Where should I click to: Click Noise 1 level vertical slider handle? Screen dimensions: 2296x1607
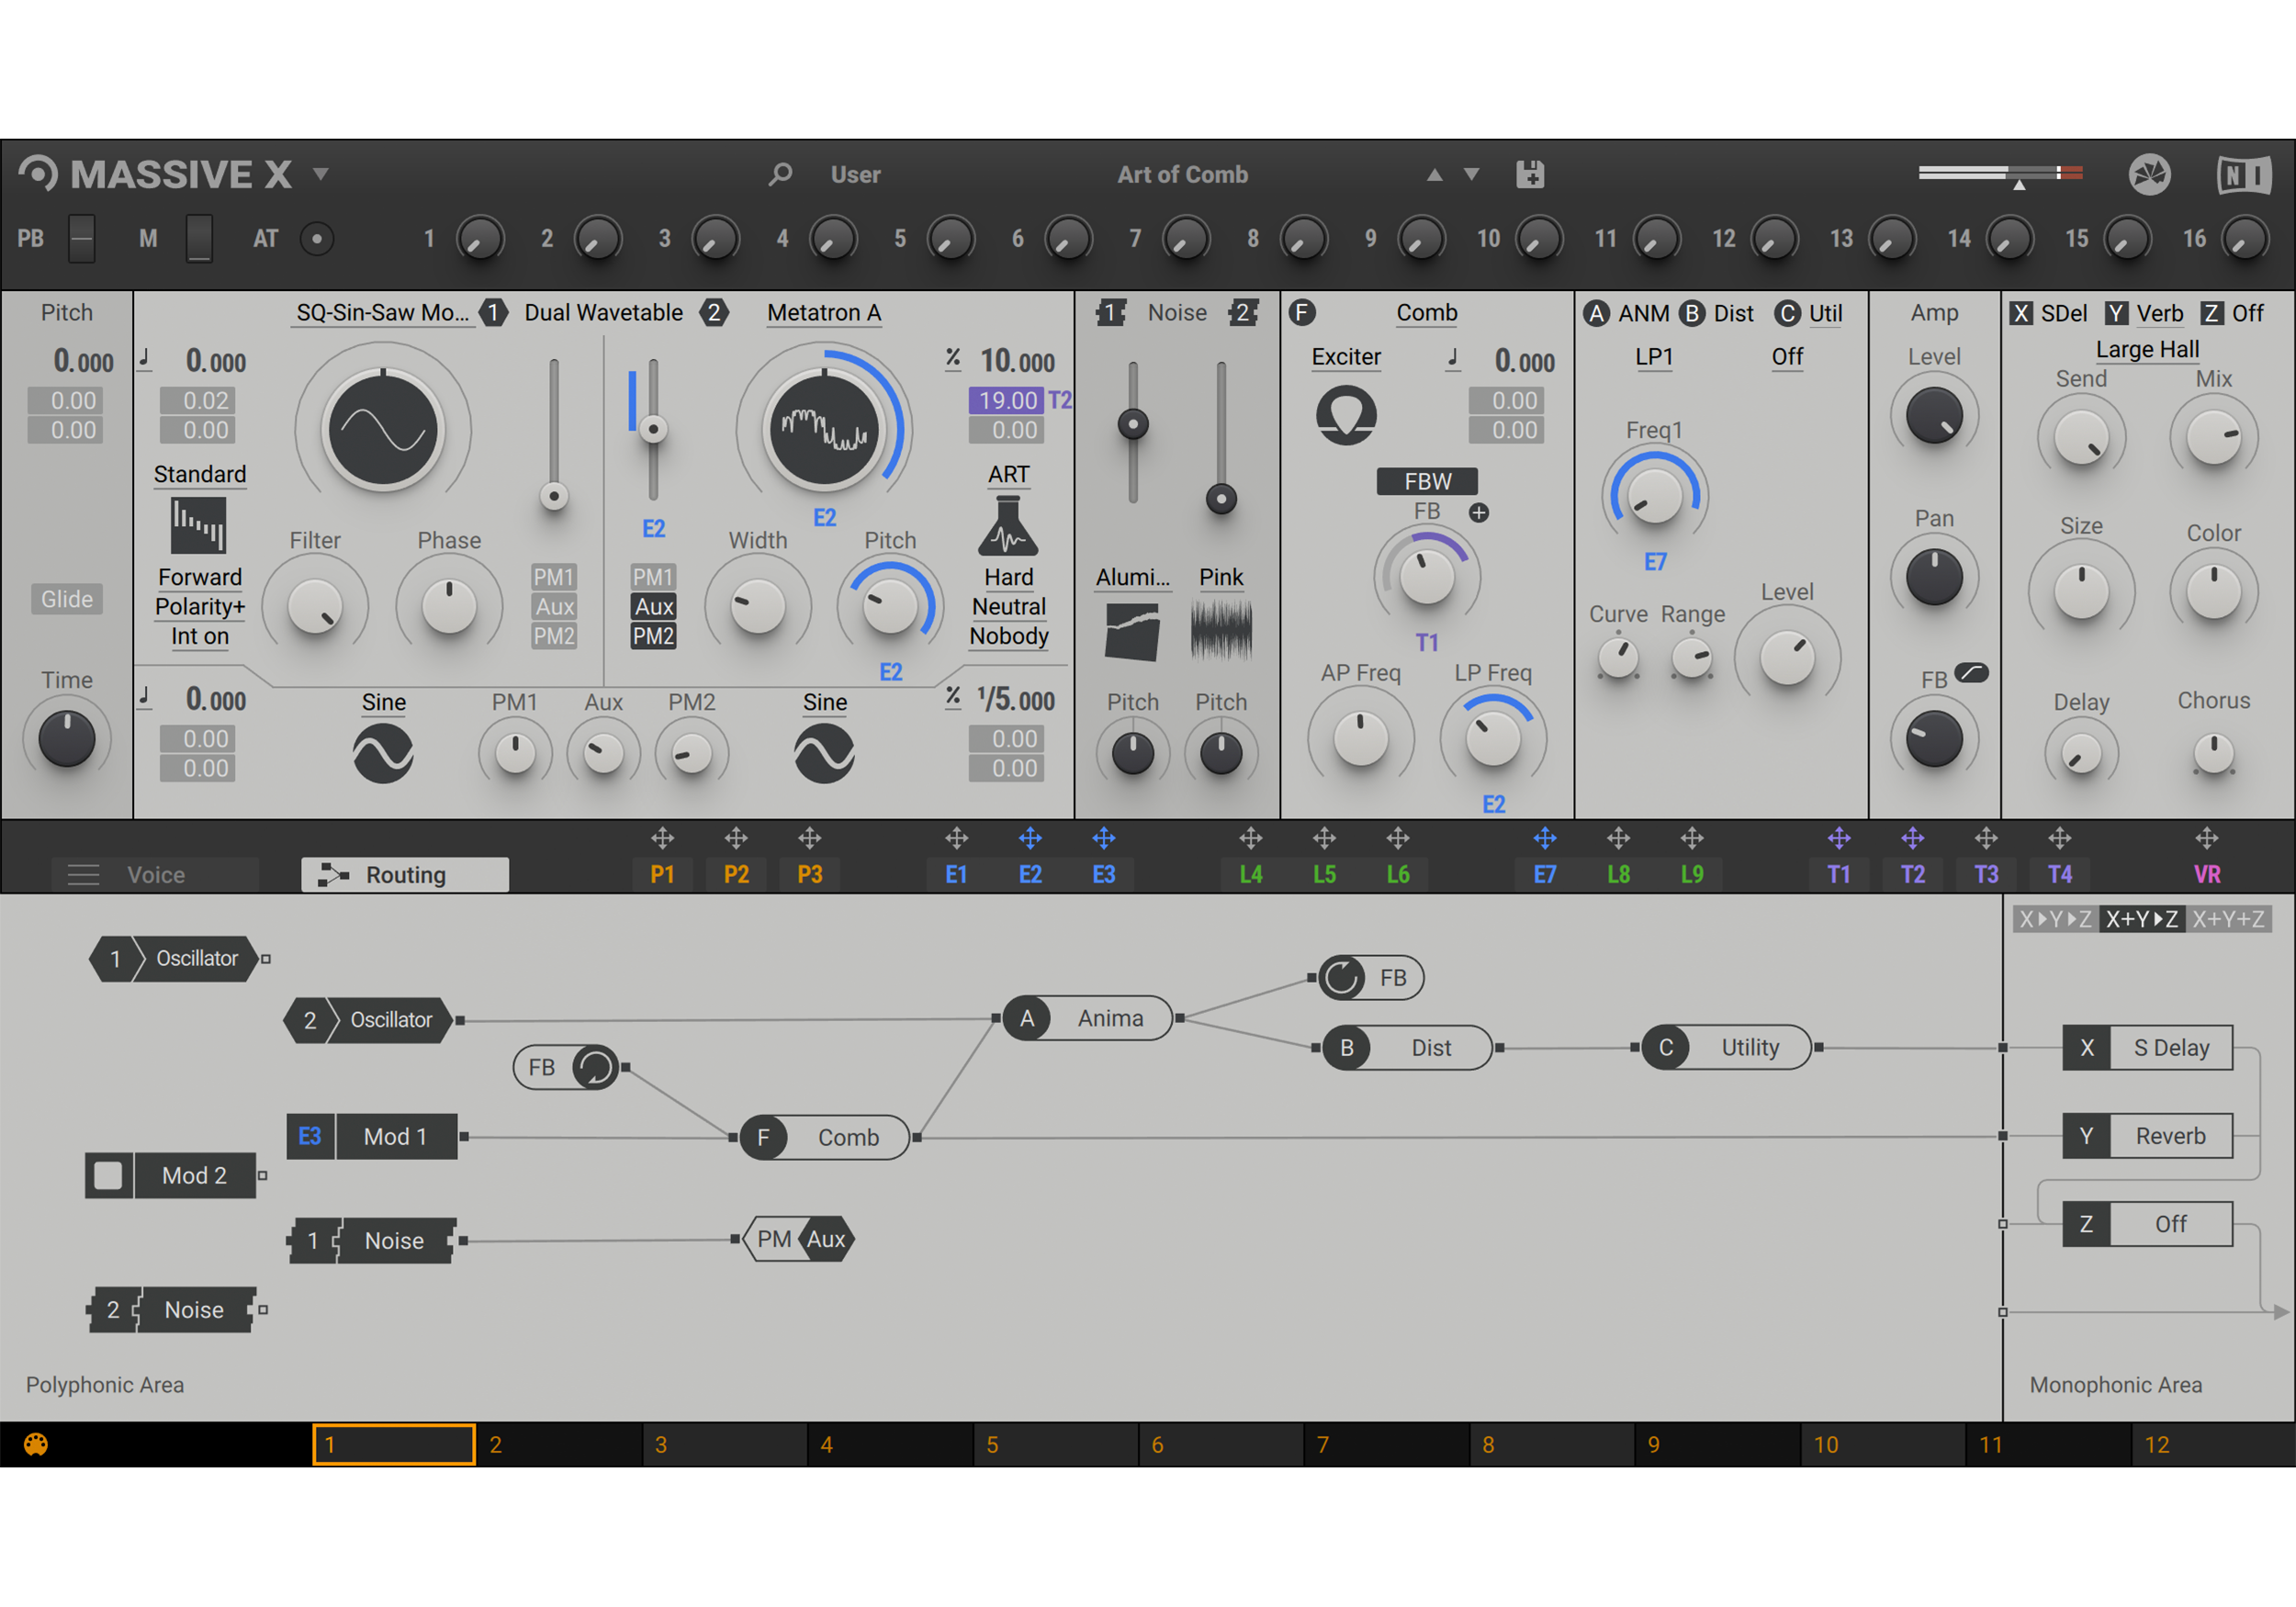tap(1133, 424)
